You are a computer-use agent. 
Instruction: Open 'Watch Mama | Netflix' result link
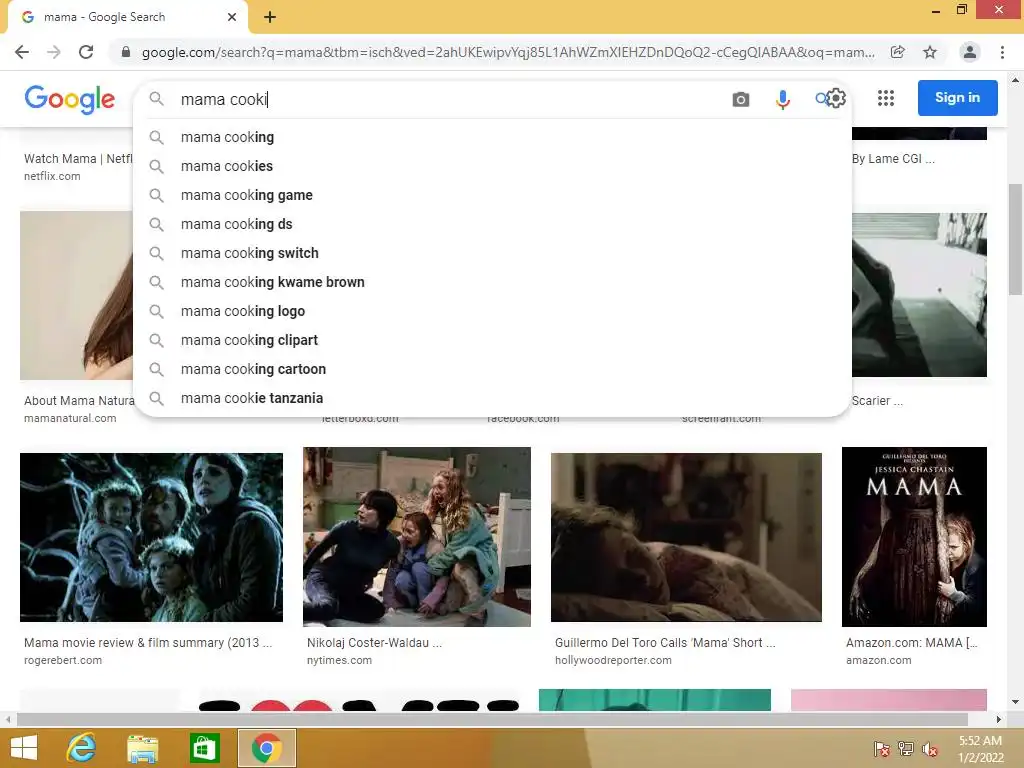[x=78, y=159]
